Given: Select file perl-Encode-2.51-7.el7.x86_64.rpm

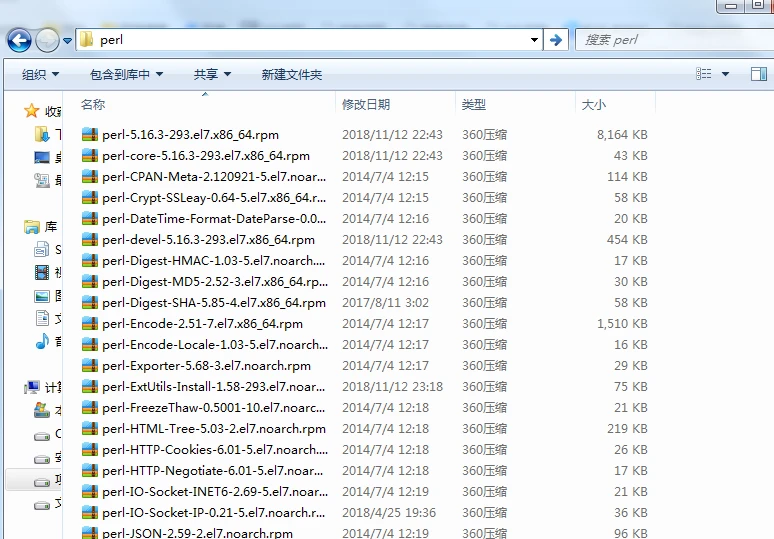Looking at the screenshot, I should [202, 323].
